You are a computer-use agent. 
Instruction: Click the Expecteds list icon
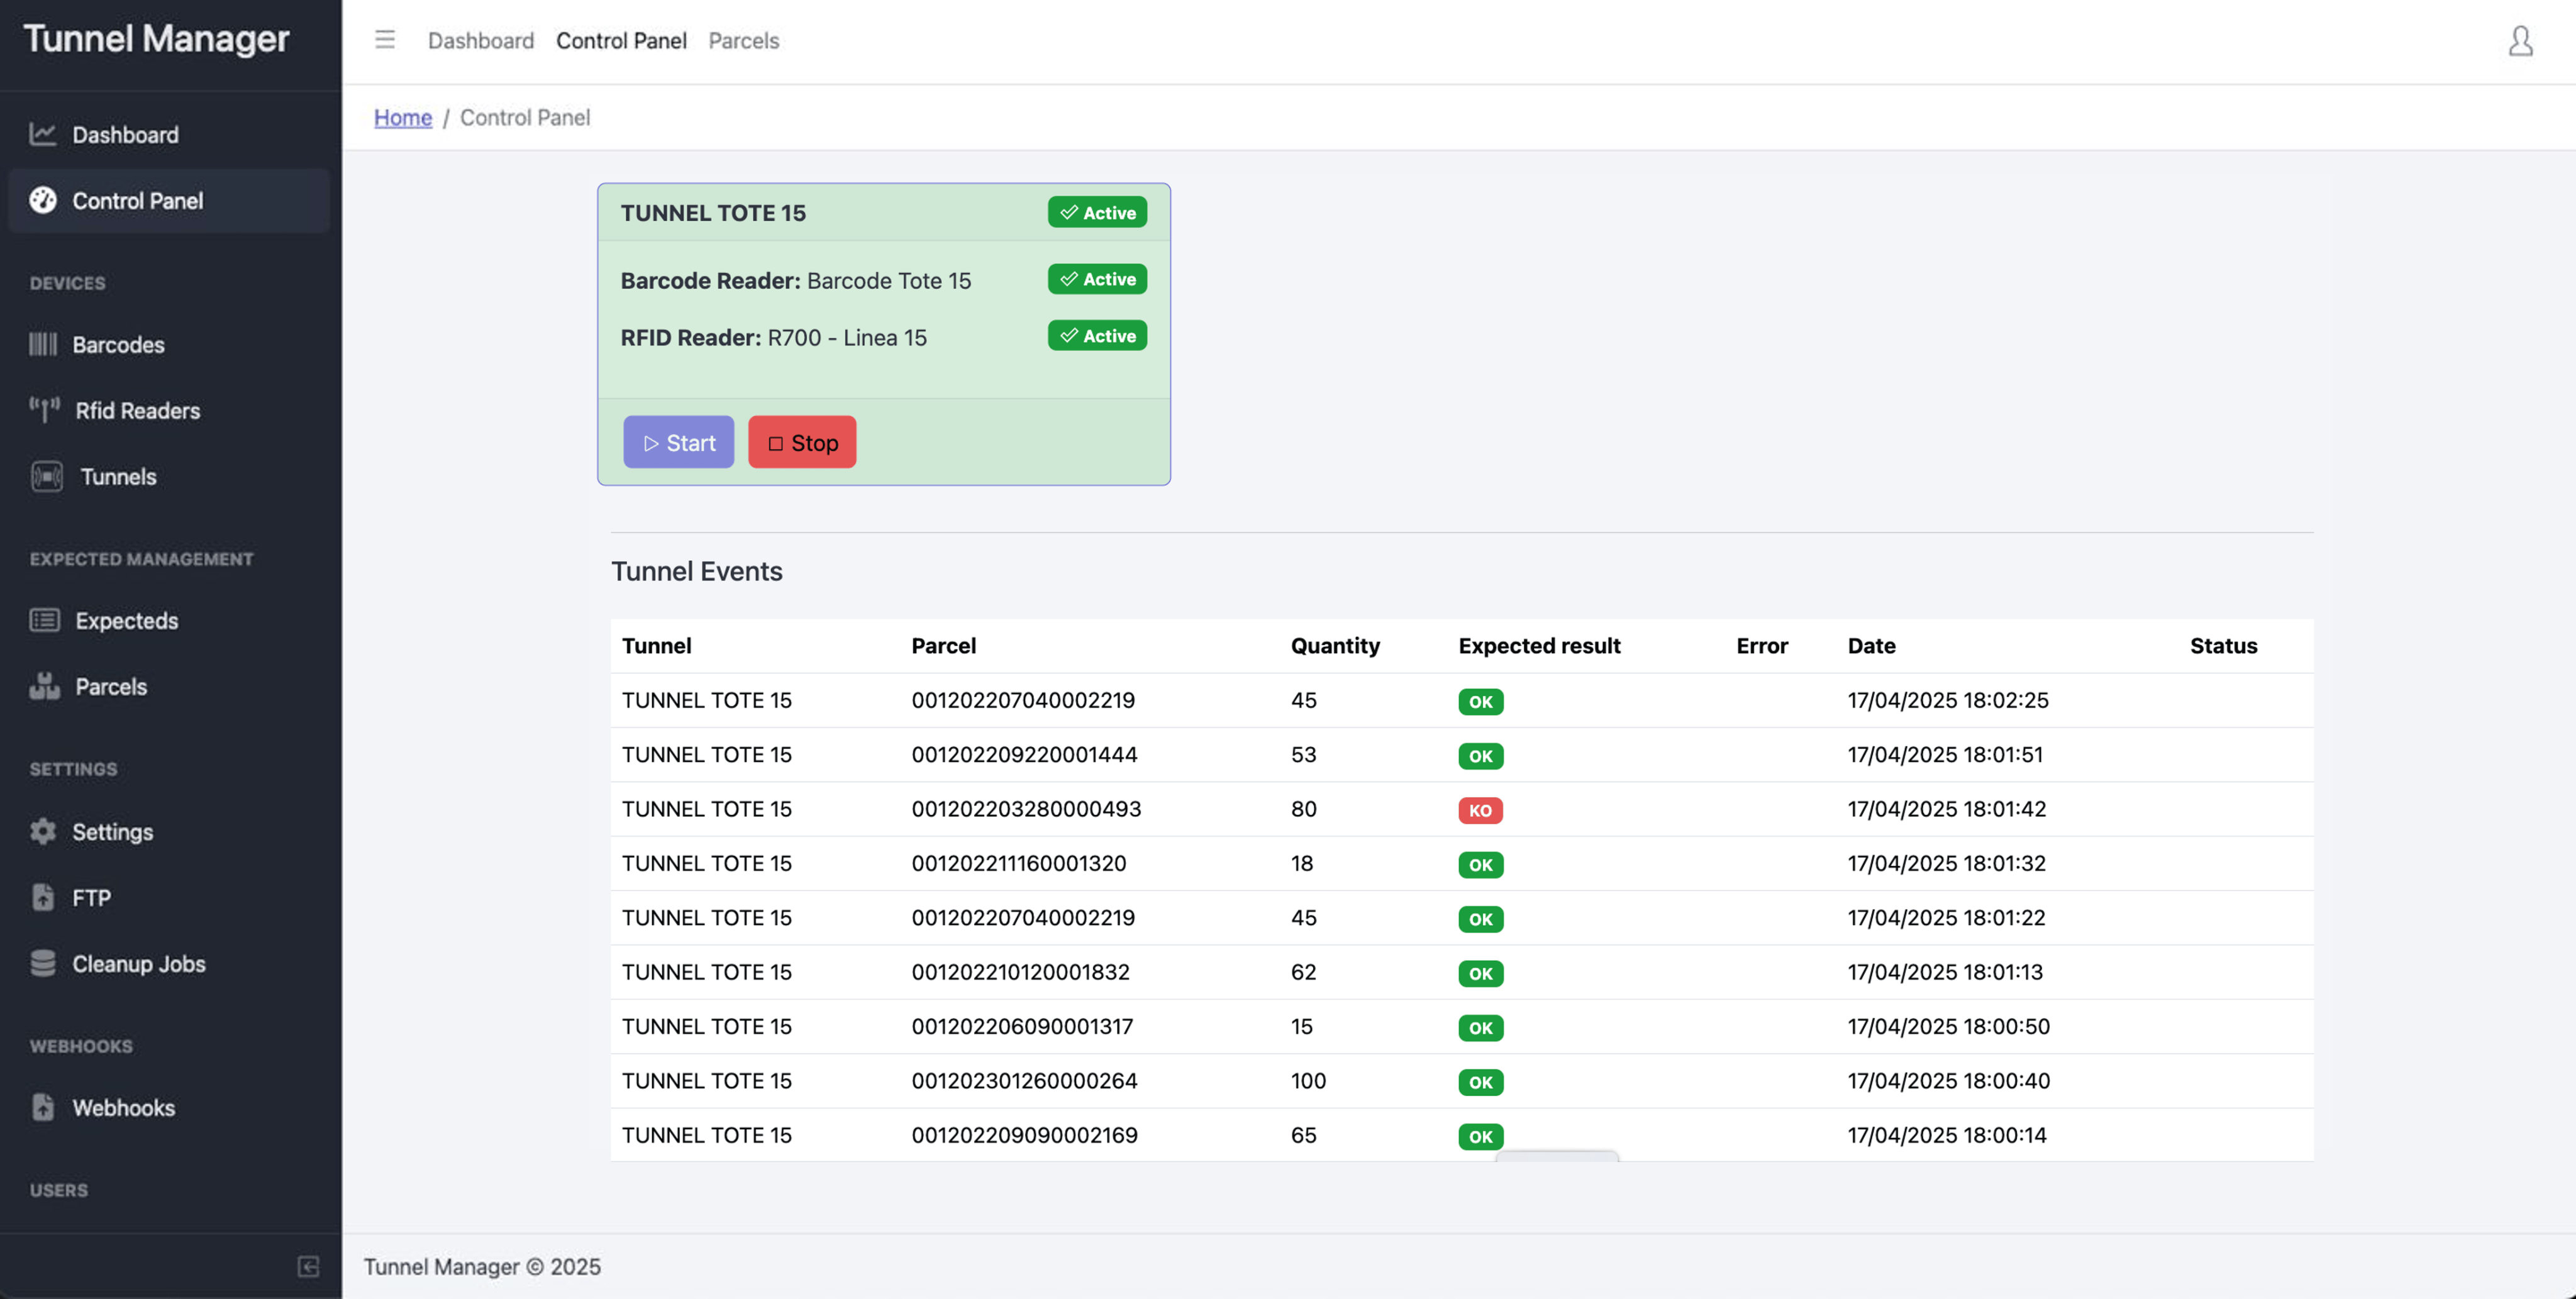click(45, 620)
